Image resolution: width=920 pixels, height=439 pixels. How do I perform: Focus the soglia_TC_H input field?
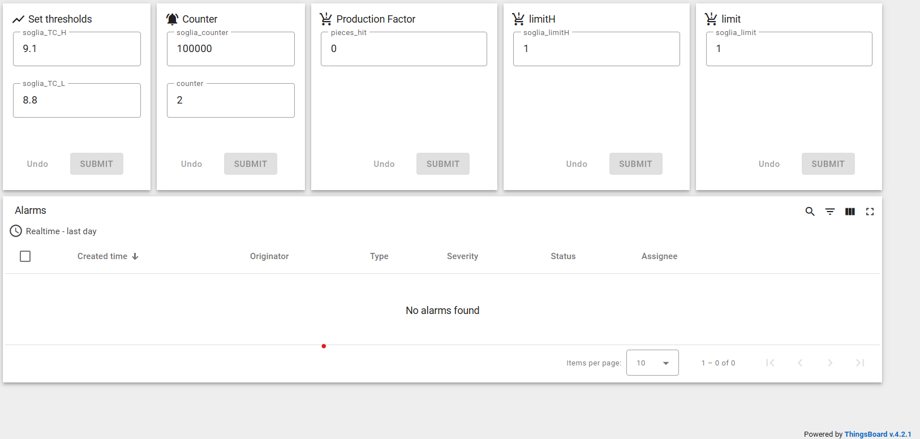77,49
